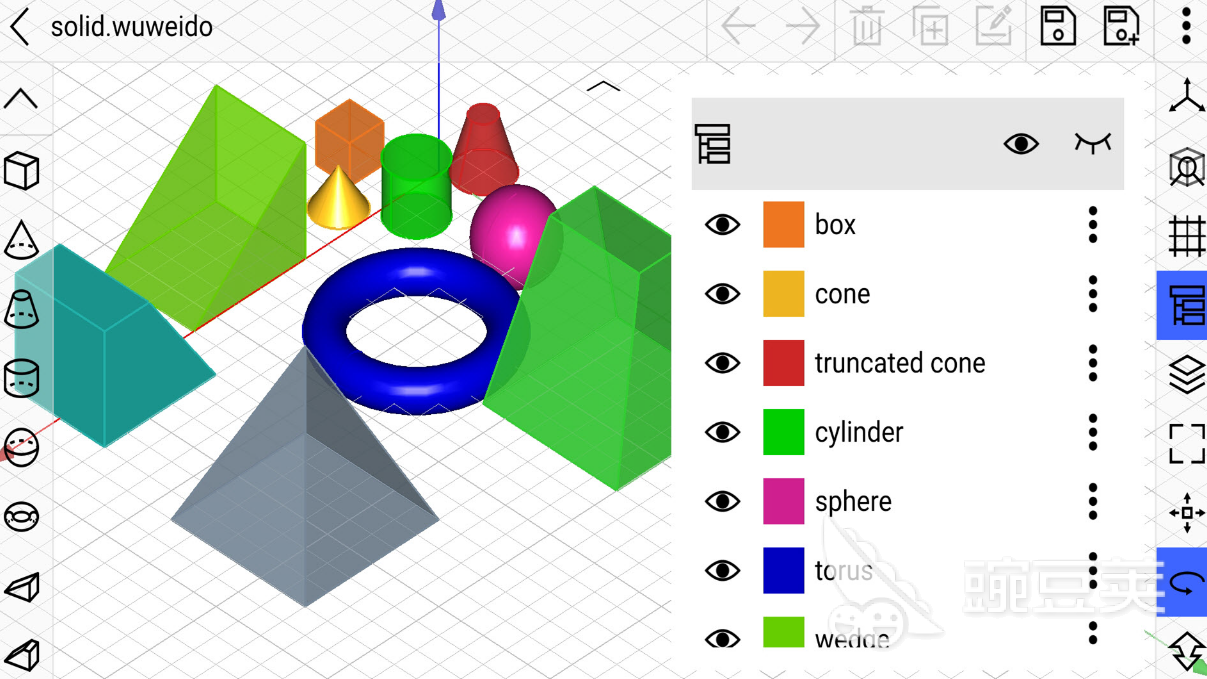The height and width of the screenshot is (679, 1207).
Task: Hide all objects with header closed-eye icon
Action: tap(1093, 144)
